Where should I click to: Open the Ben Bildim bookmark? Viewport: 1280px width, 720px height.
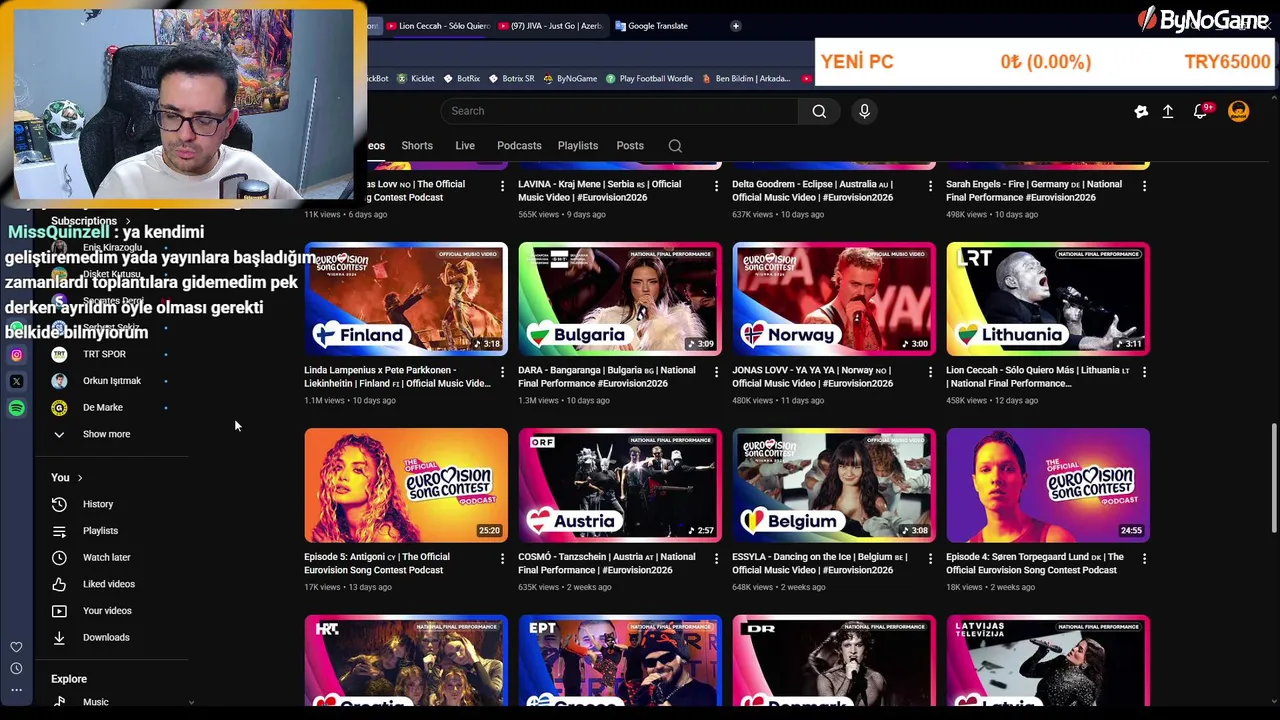point(746,78)
